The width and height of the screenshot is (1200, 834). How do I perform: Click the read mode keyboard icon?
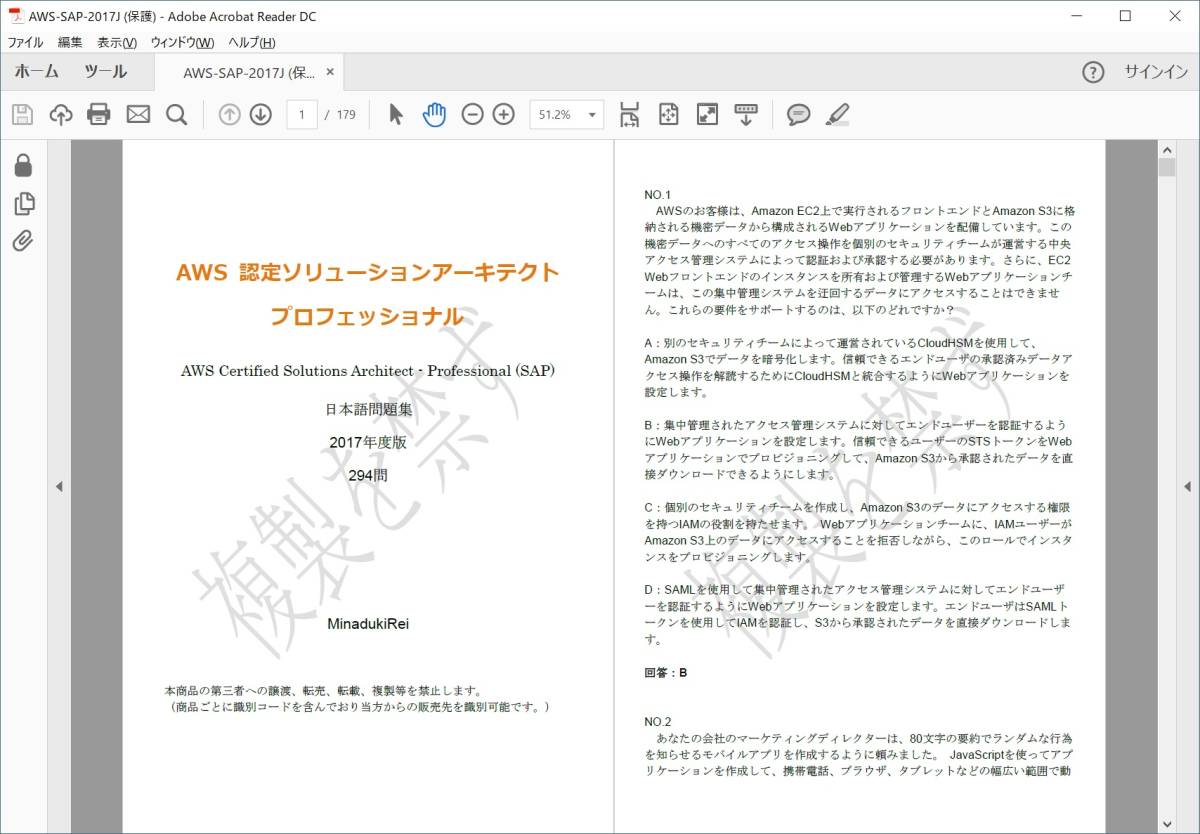(x=746, y=114)
